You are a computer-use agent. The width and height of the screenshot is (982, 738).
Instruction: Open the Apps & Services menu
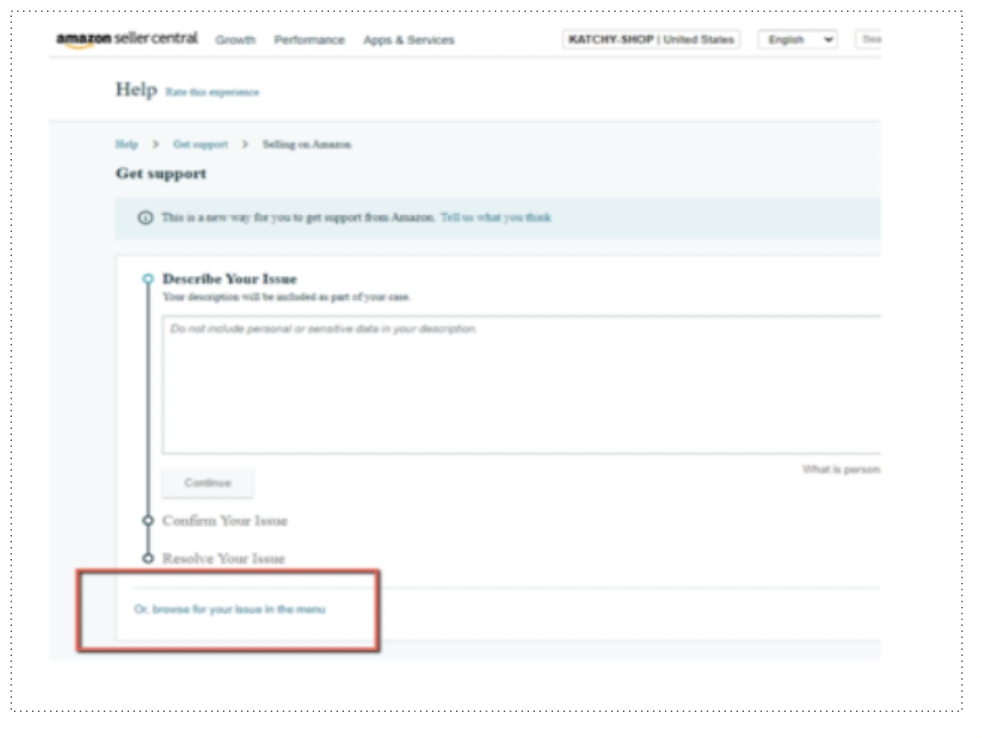(x=409, y=40)
